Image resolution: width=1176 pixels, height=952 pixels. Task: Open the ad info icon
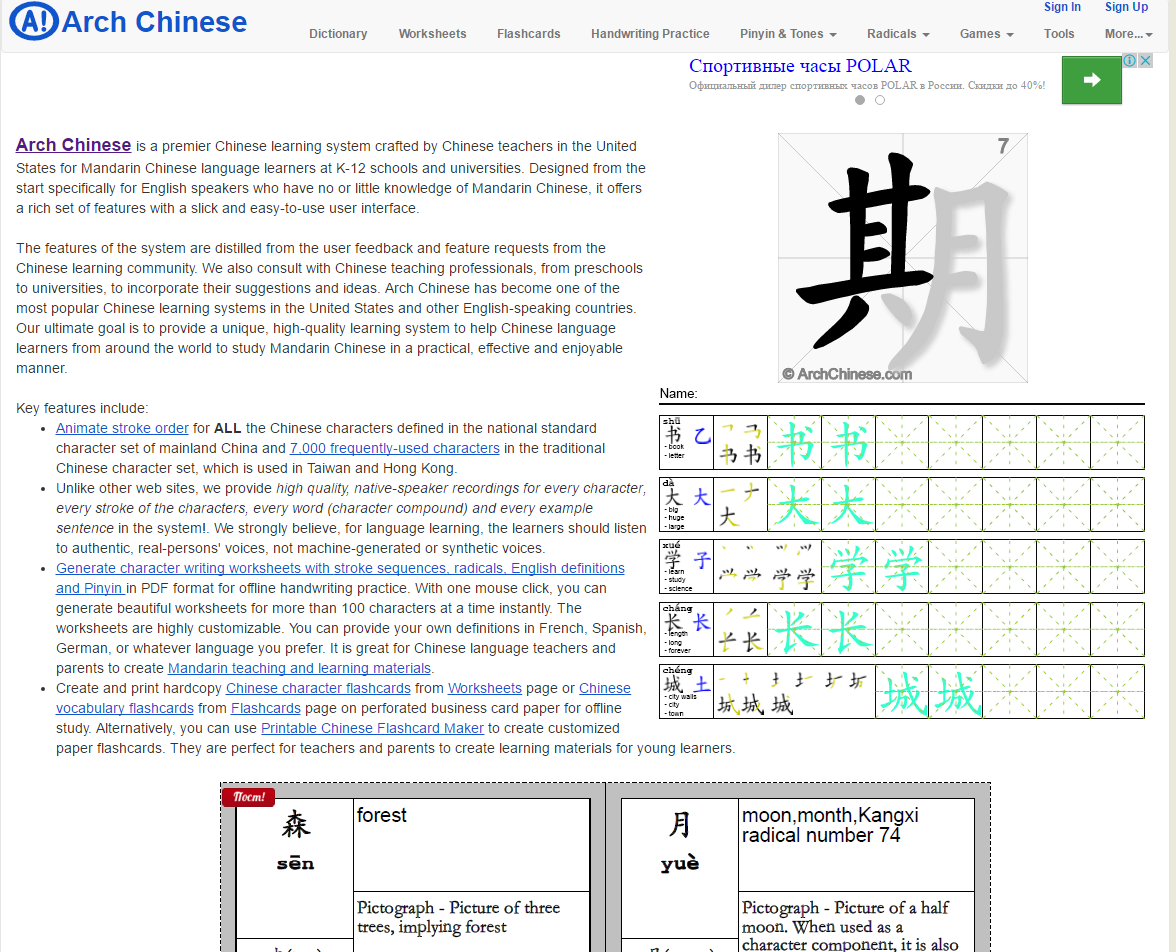pos(1129,61)
